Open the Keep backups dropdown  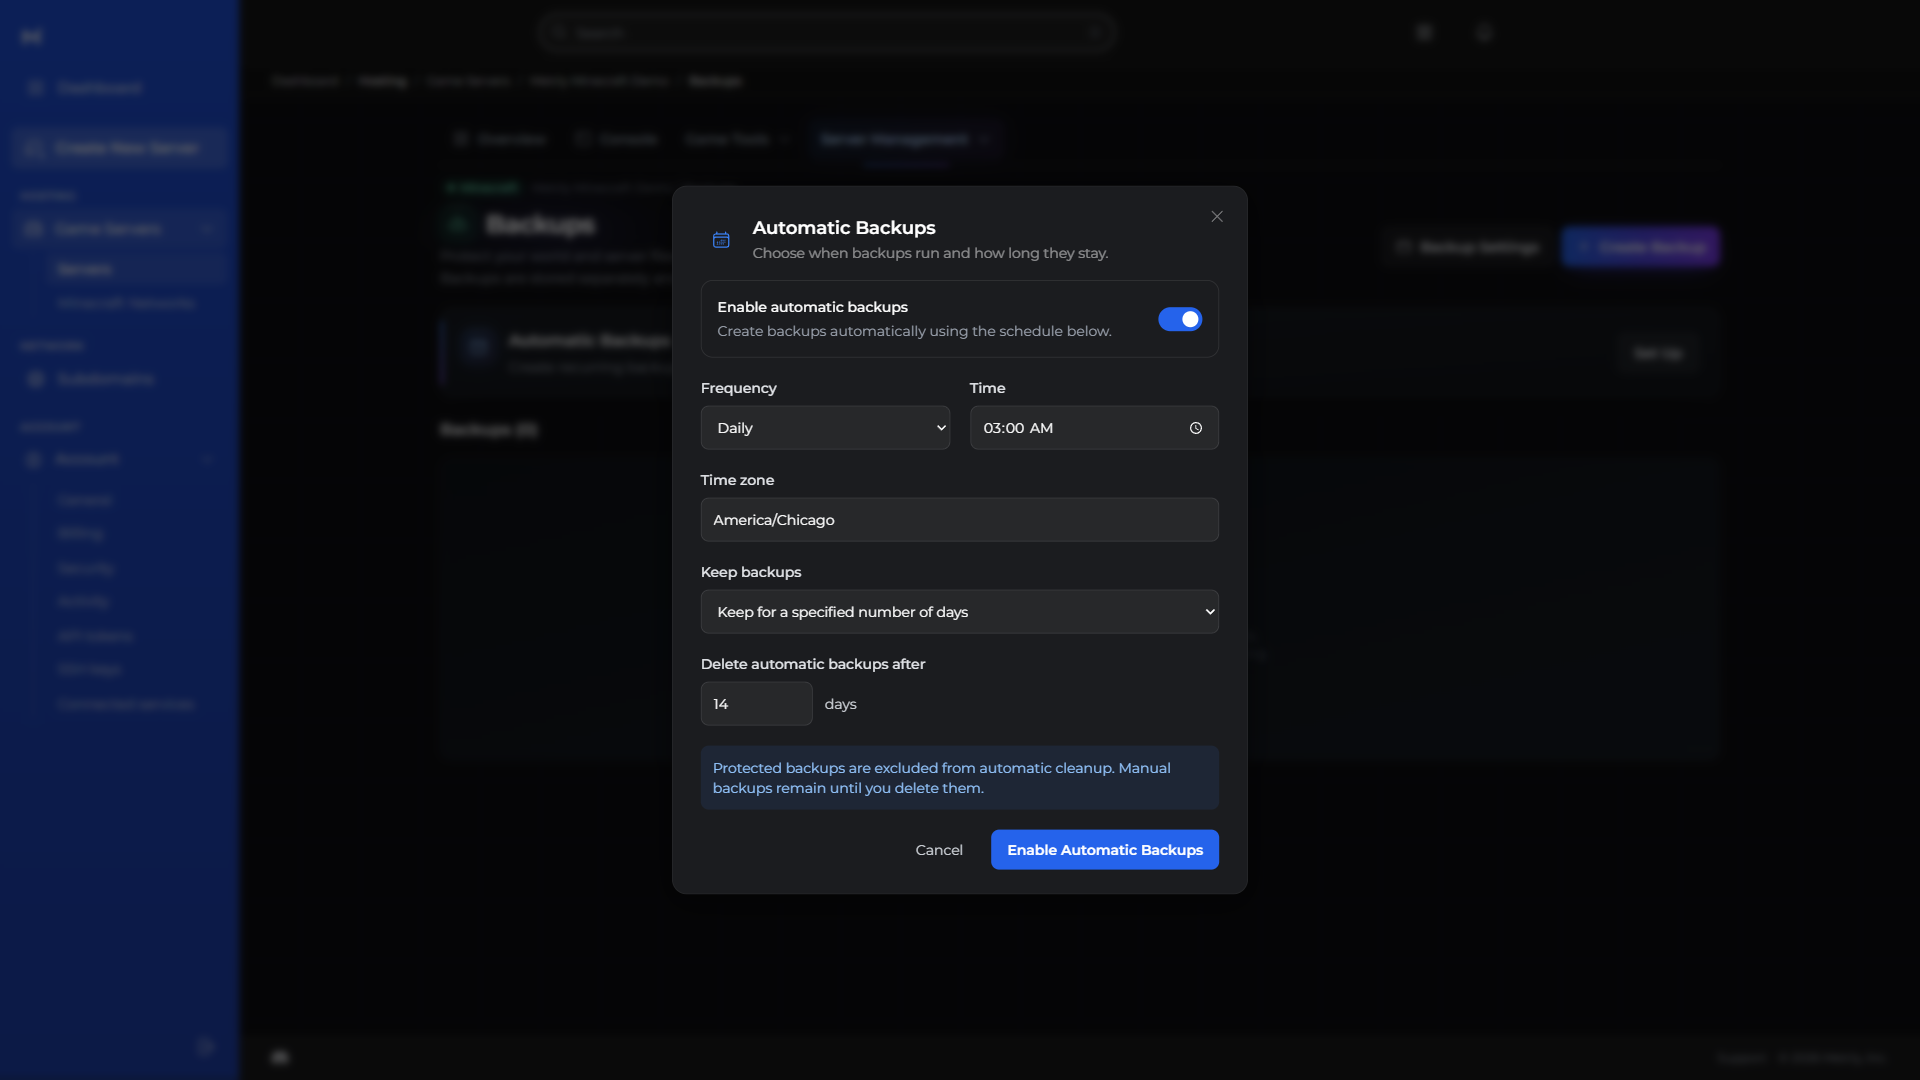tap(959, 612)
